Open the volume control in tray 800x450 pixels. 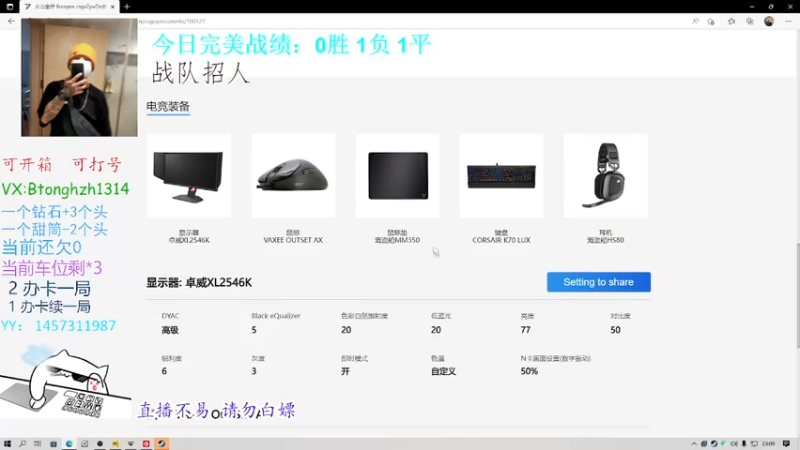point(734,444)
